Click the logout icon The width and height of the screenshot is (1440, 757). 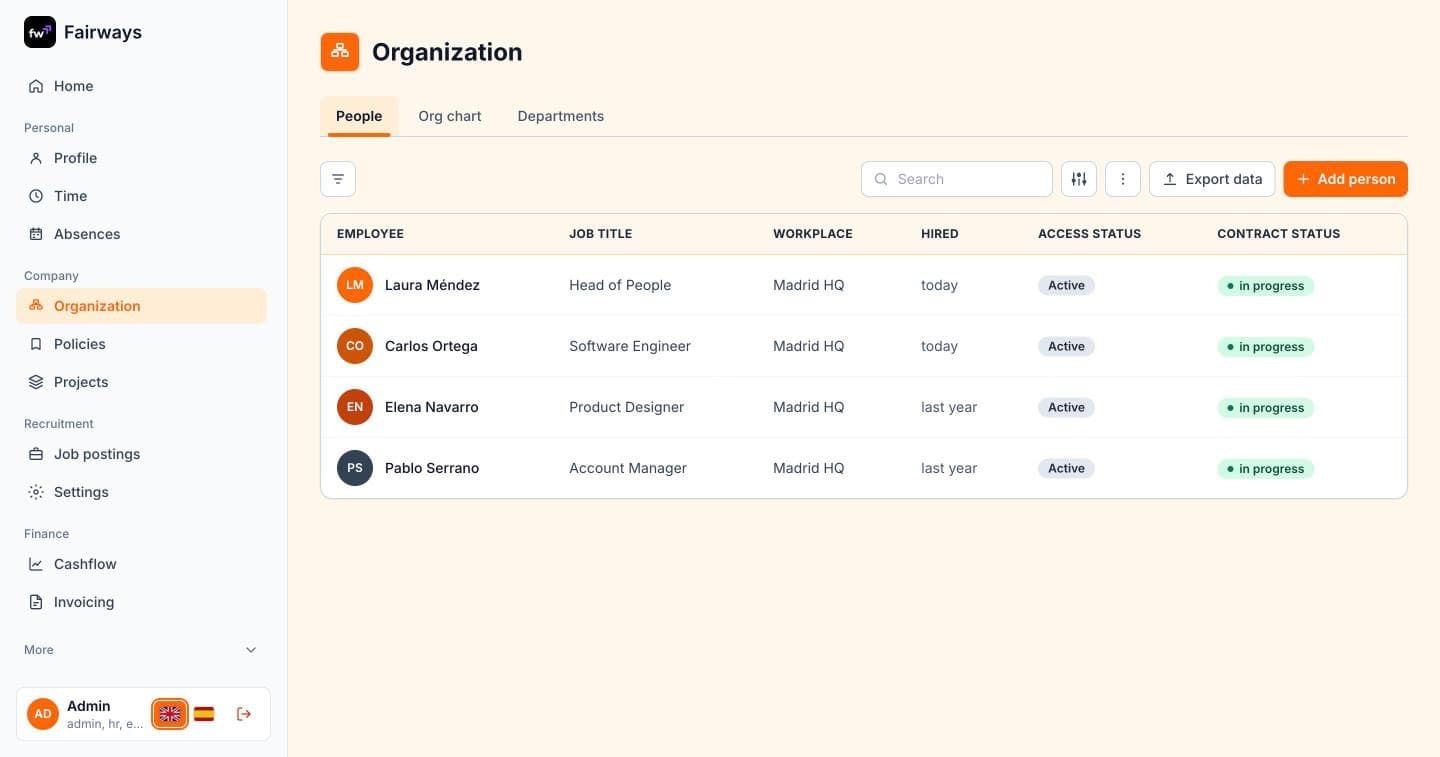point(244,714)
